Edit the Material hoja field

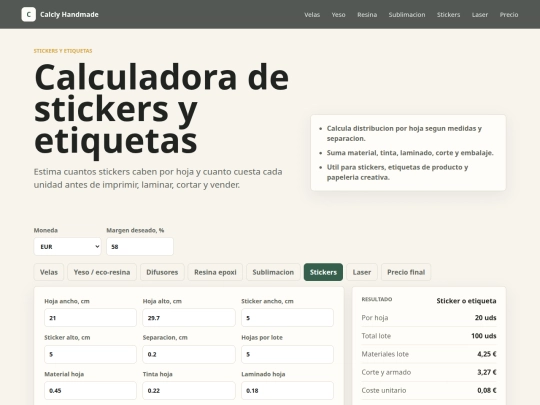pos(90,391)
